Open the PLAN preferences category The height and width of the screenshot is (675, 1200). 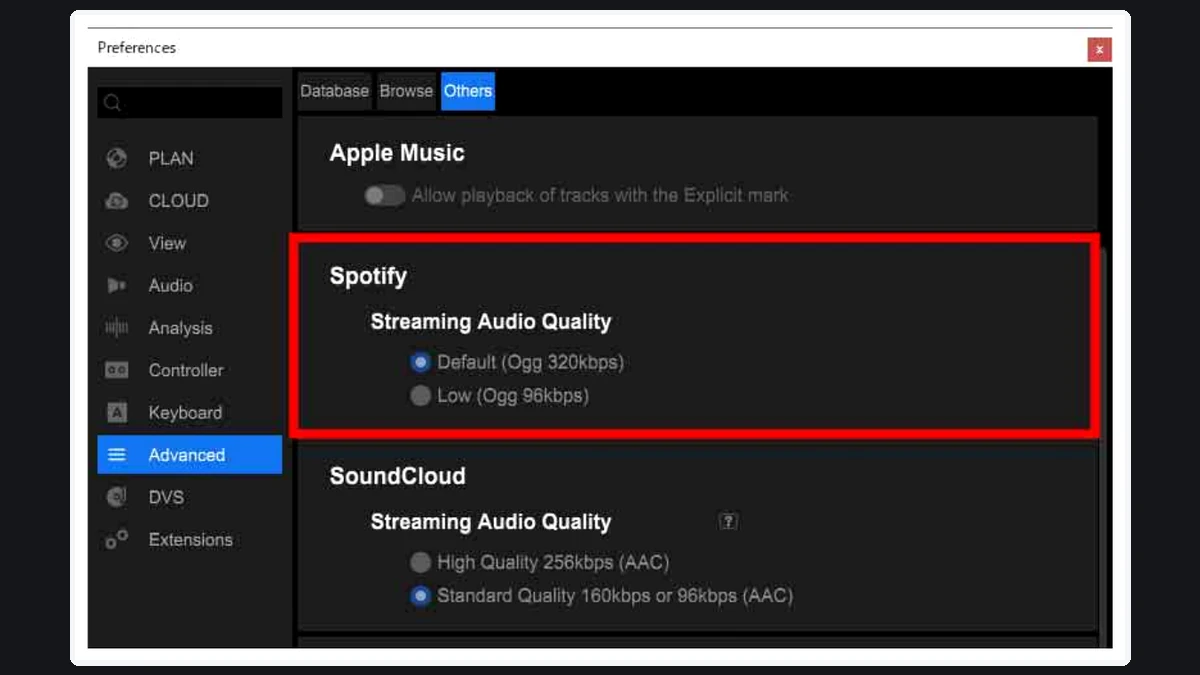click(190, 158)
